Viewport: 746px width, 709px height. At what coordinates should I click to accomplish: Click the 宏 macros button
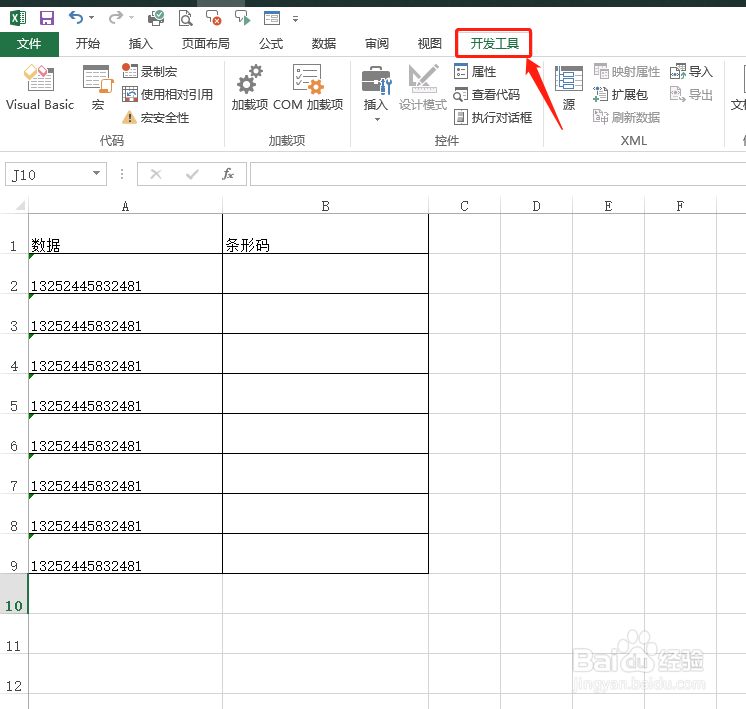[x=98, y=88]
